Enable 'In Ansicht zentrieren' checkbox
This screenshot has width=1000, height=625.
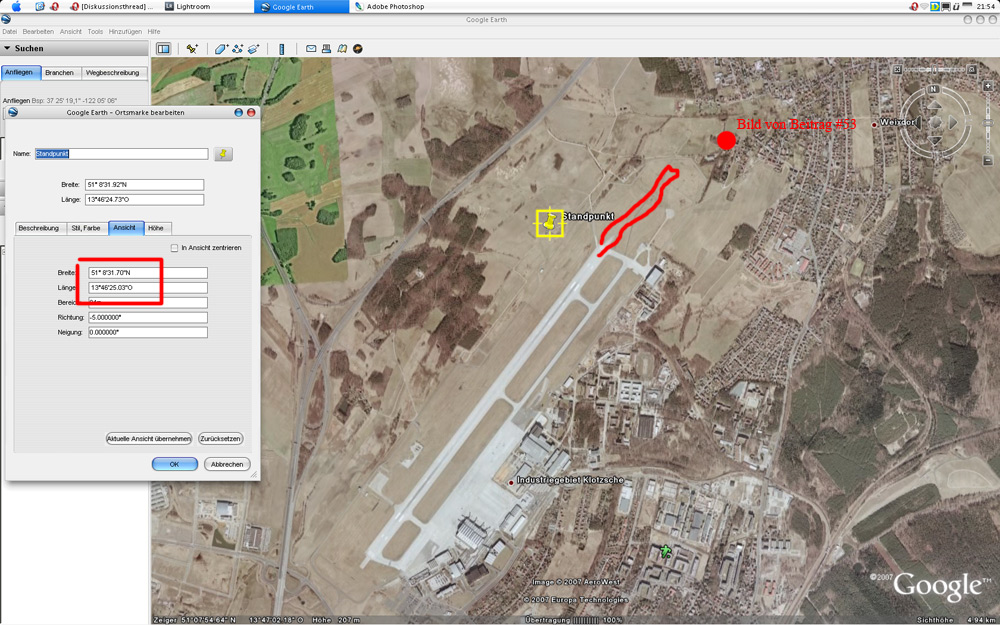[174, 247]
